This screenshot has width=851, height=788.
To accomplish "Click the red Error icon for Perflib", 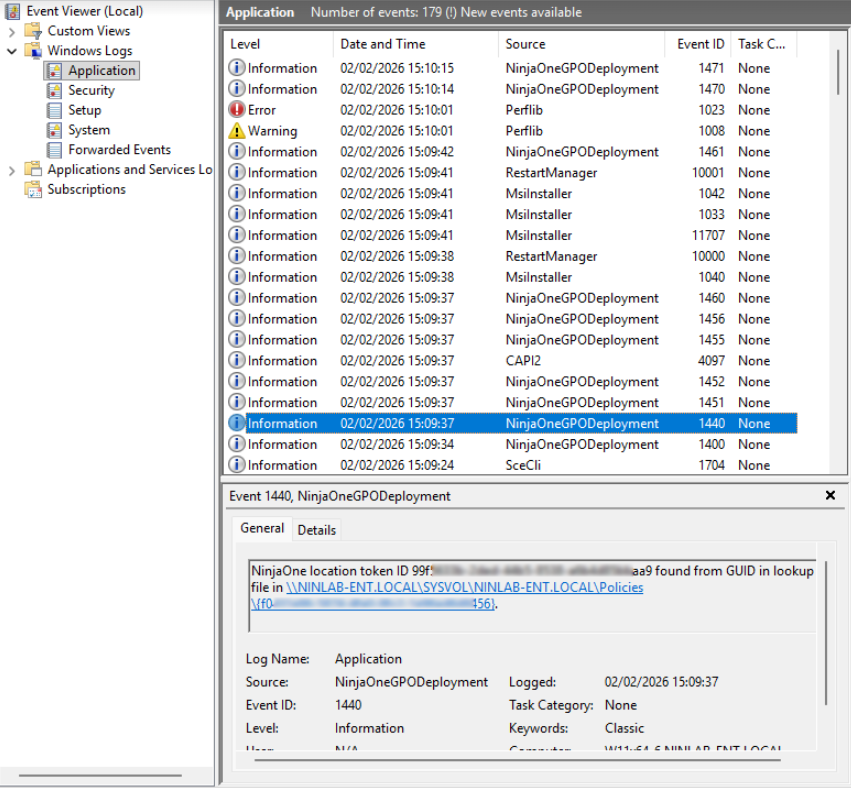I will tap(237, 110).
